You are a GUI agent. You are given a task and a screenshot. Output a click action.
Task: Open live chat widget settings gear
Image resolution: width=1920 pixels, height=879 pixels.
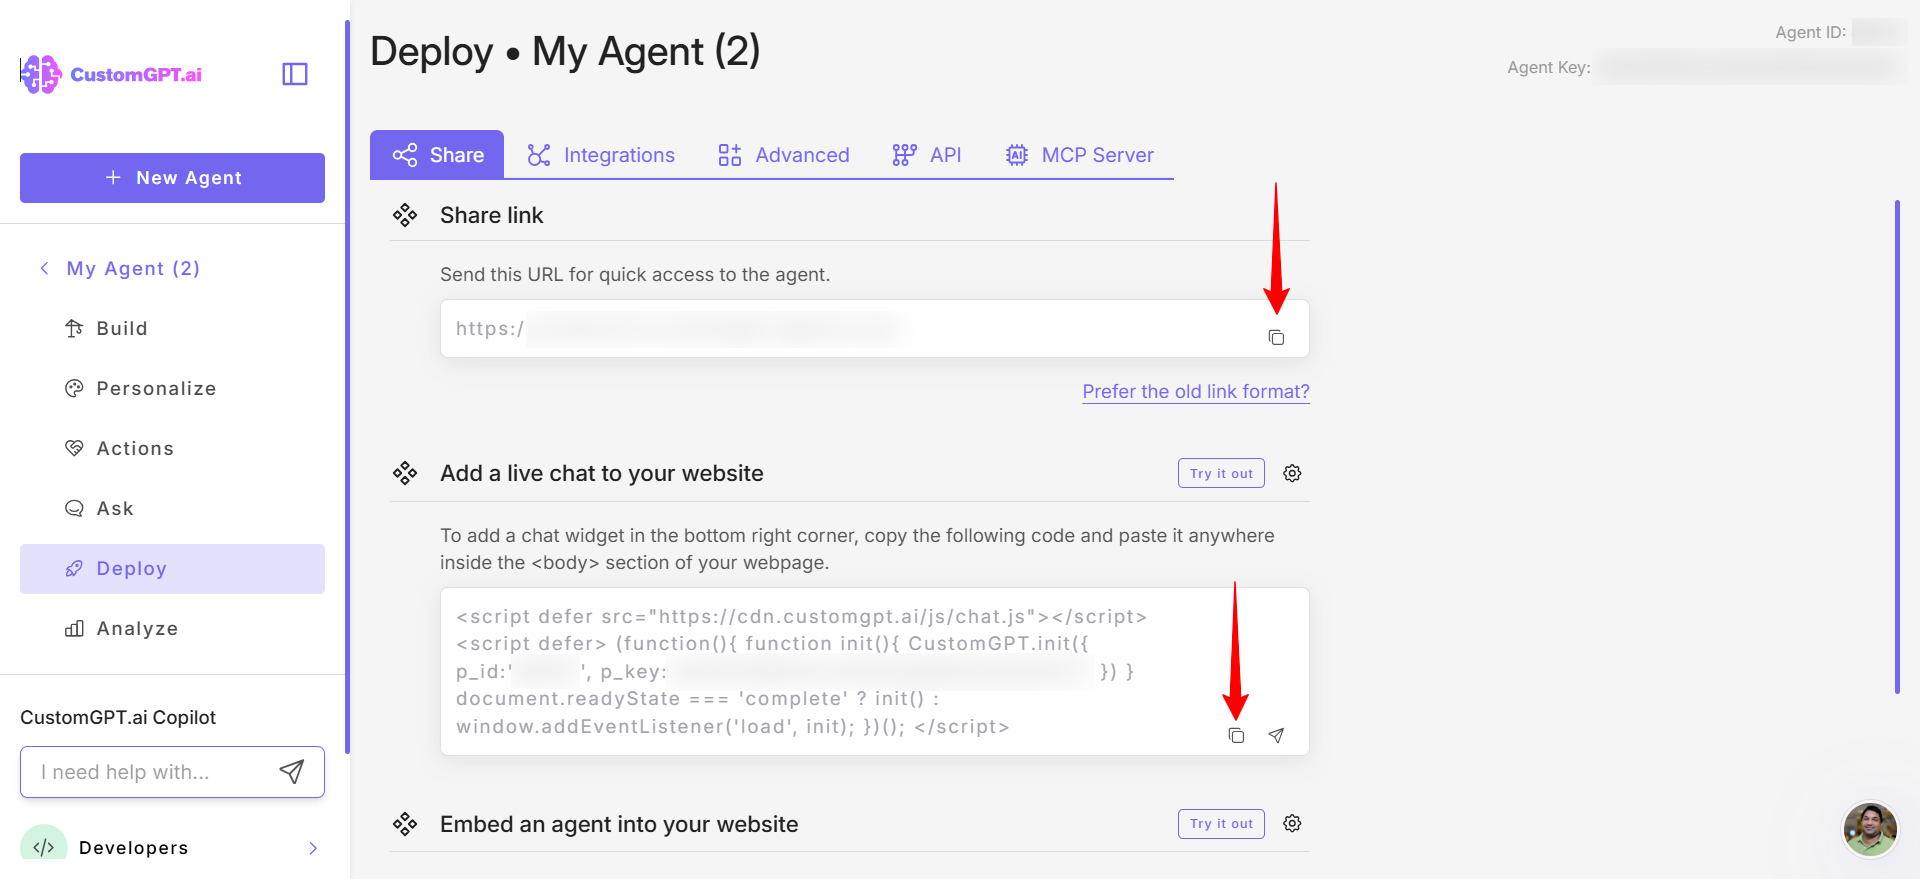coord(1292,473)
